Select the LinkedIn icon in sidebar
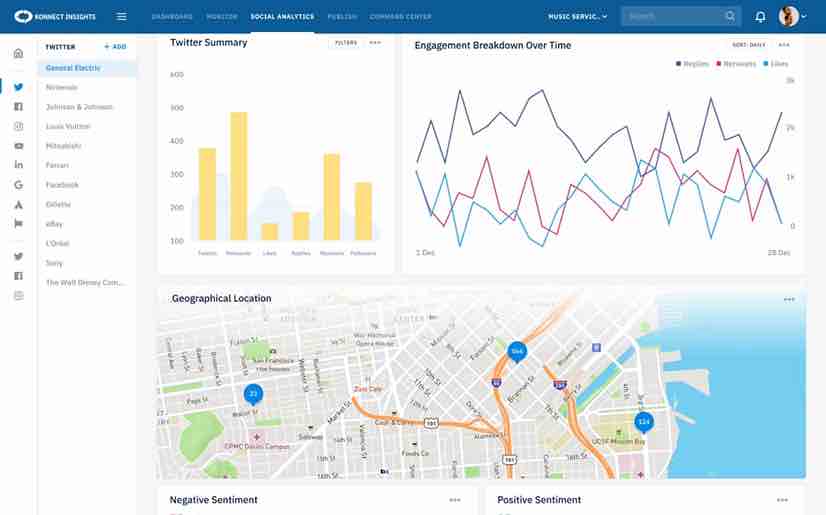Image resolution: width=826 pixels, height=515 pixels. pyautogui.click(x=18, y=165)
